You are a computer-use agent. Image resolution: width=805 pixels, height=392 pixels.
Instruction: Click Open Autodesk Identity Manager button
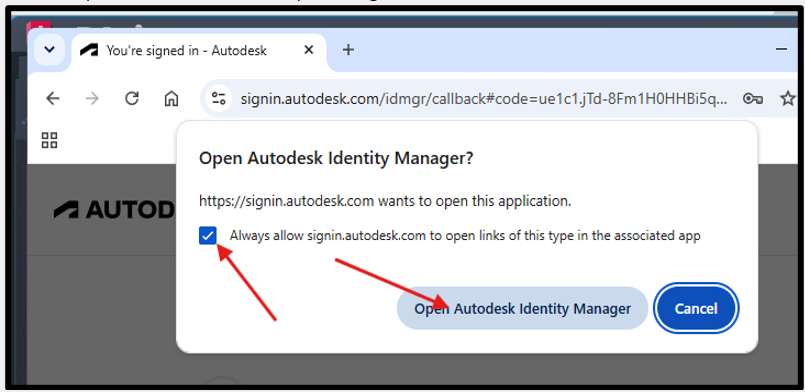point(522,309)
